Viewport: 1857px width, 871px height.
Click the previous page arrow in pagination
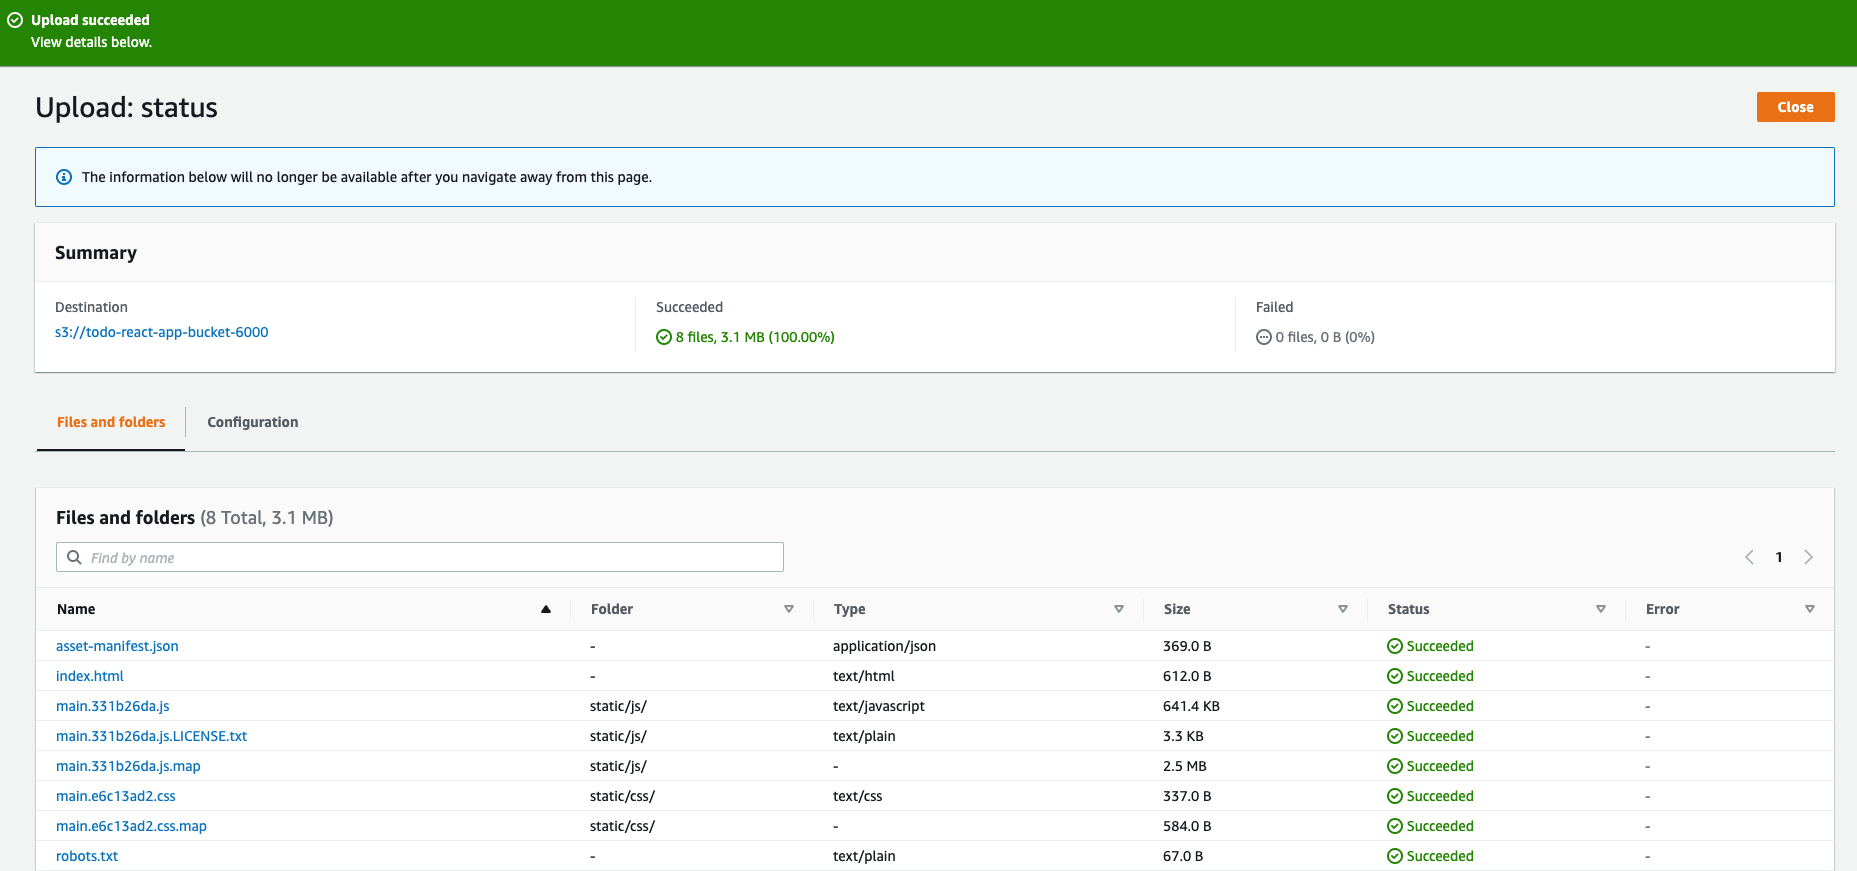coord(1749,557)
